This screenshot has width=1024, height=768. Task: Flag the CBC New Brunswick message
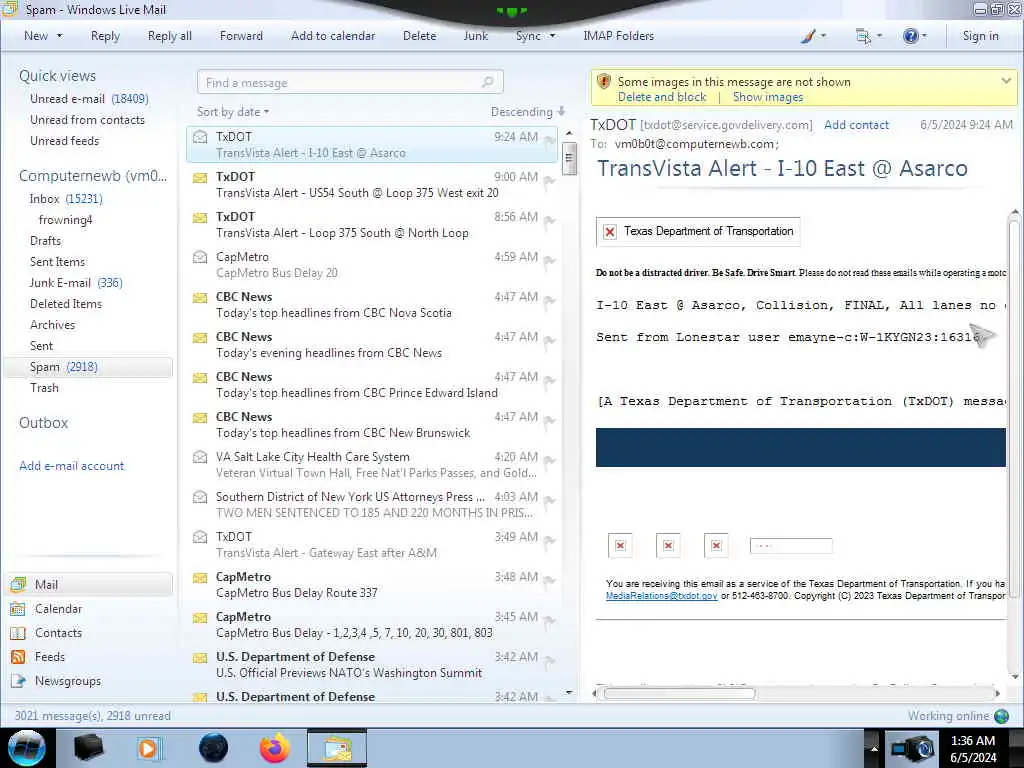click(549, 421)
